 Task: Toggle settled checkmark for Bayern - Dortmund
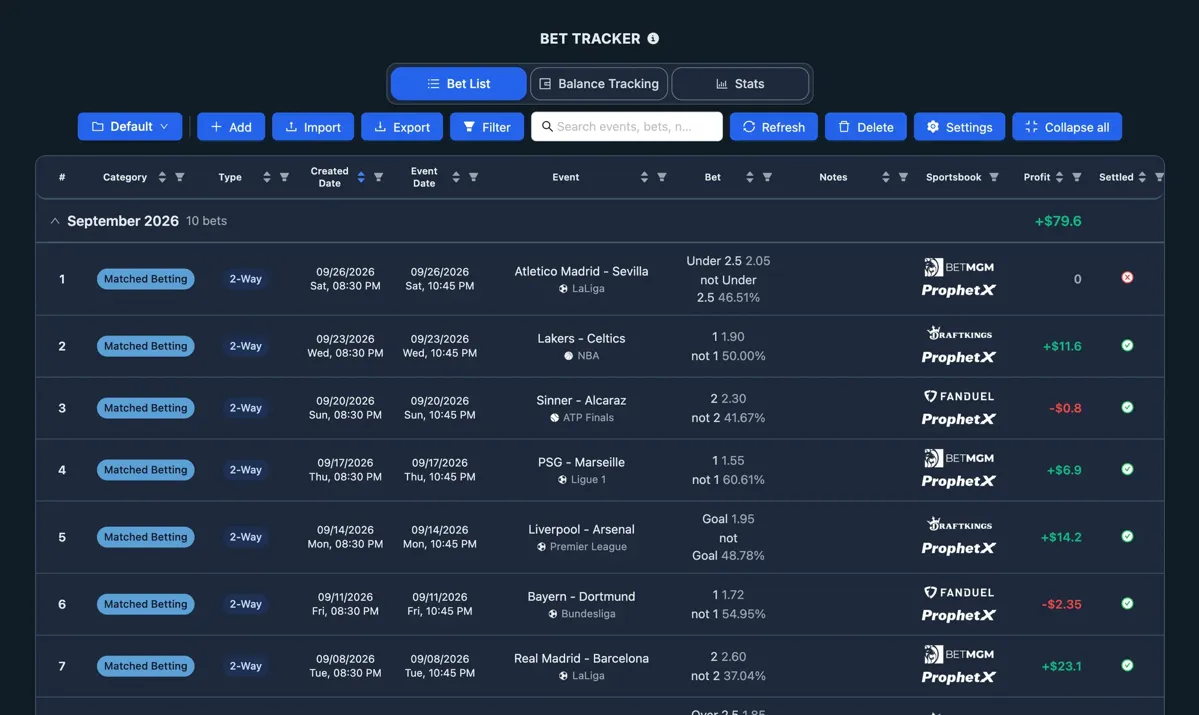(x=1127, y=604)
